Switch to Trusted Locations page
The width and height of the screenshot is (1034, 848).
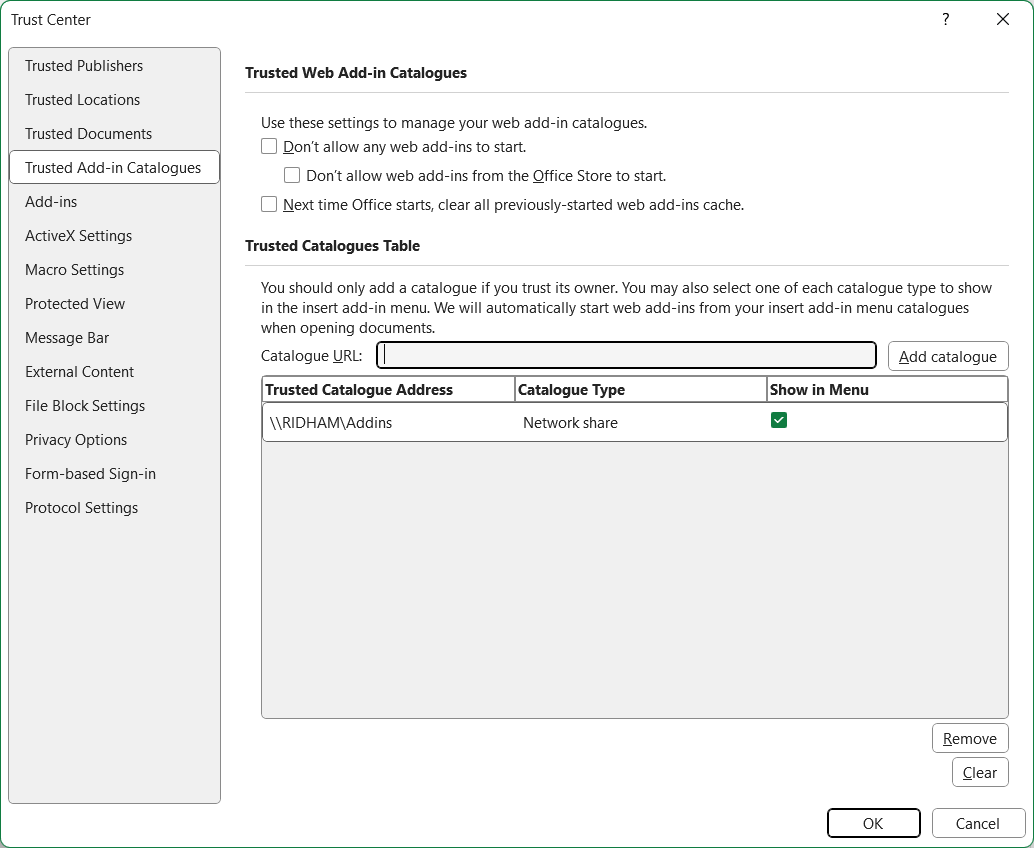(82, 100)
